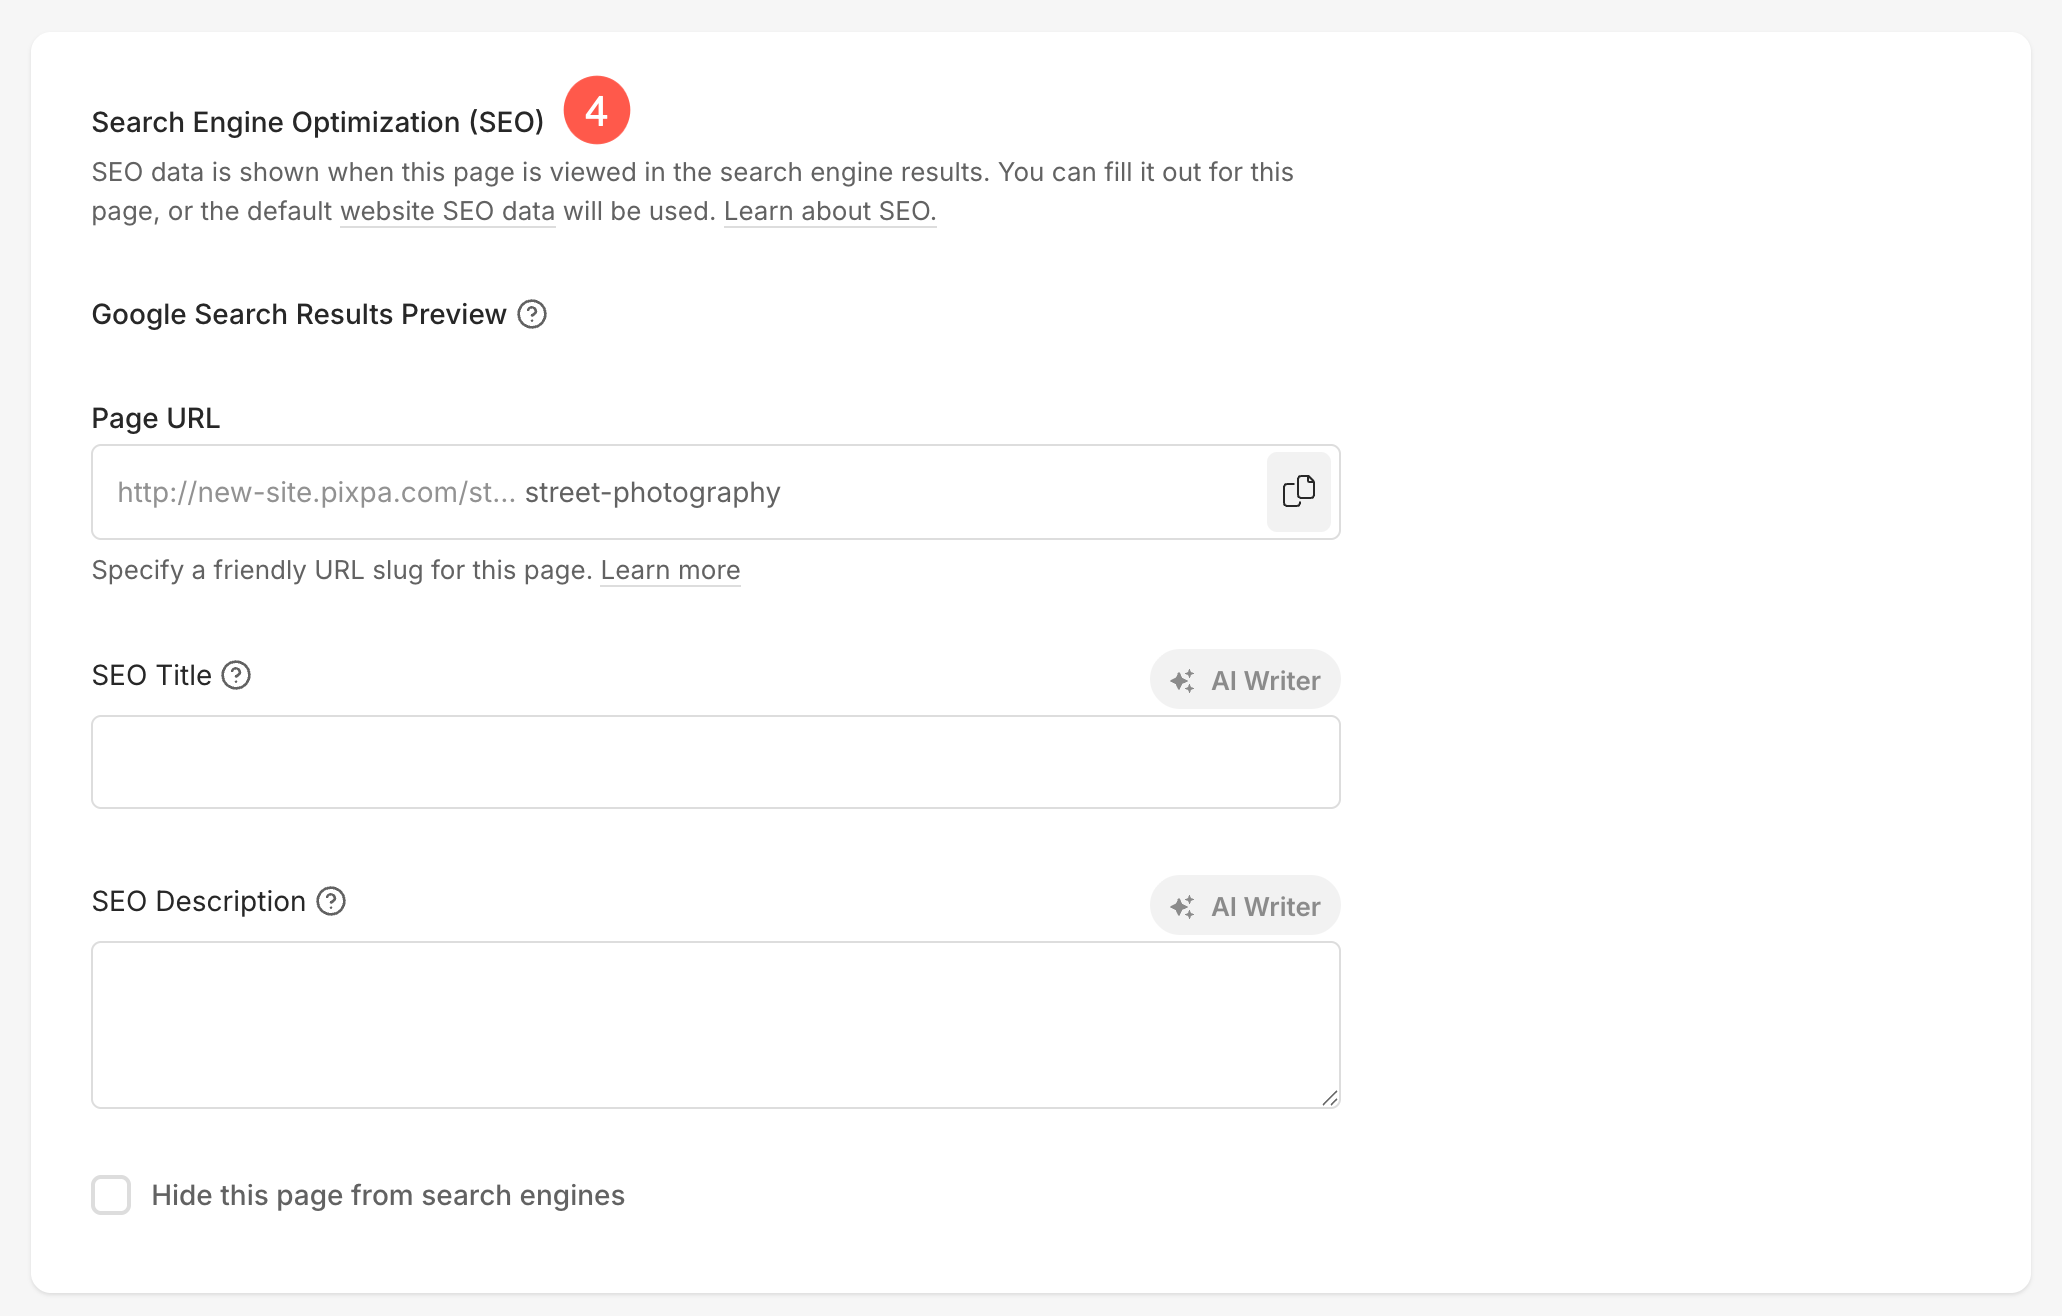Click the red number 4 badge
This screenshot has height=1316, width=2062.
596,110
